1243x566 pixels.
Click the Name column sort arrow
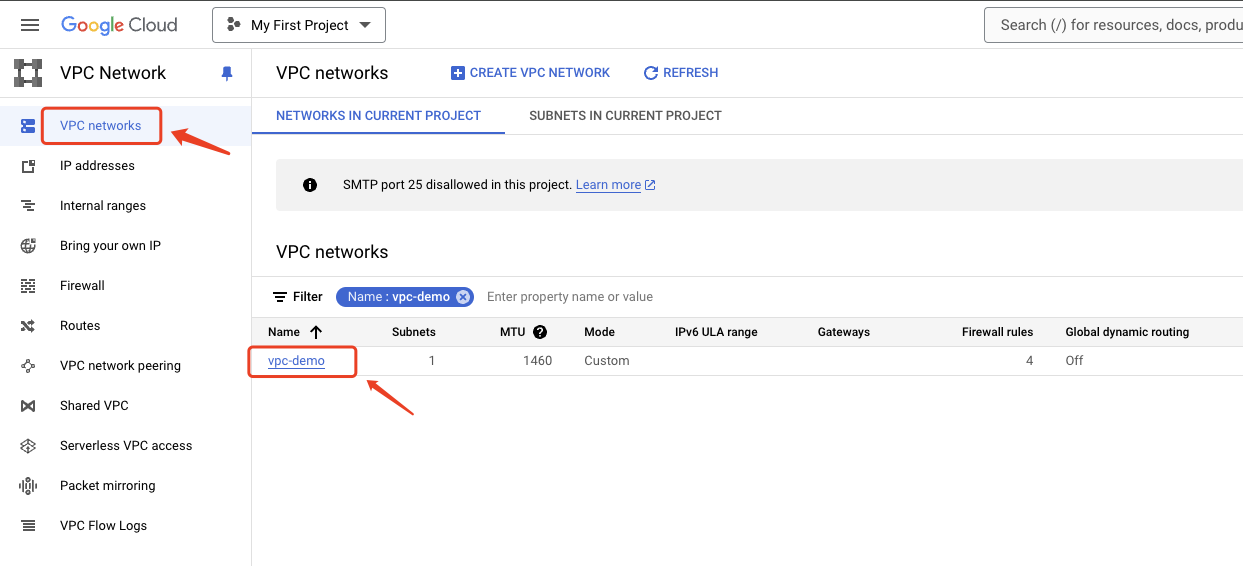316,332
